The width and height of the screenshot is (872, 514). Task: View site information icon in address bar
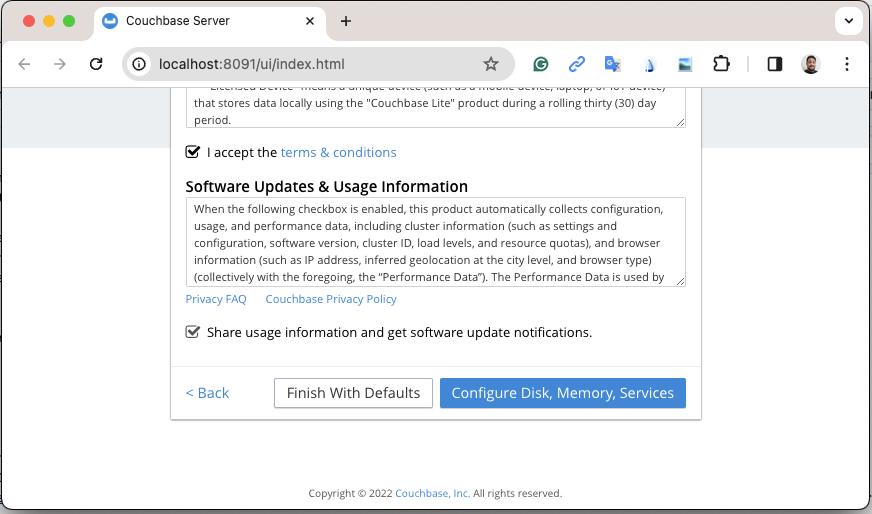click(139, 64)
